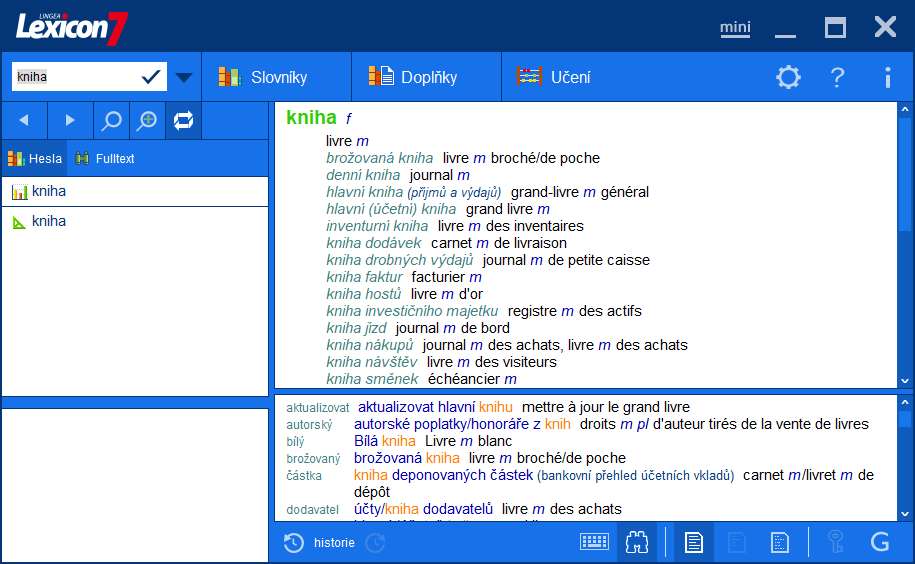This screenshot has width=915, height=564.
Task: Open help with the question mark icon
Action: point(838,77)
